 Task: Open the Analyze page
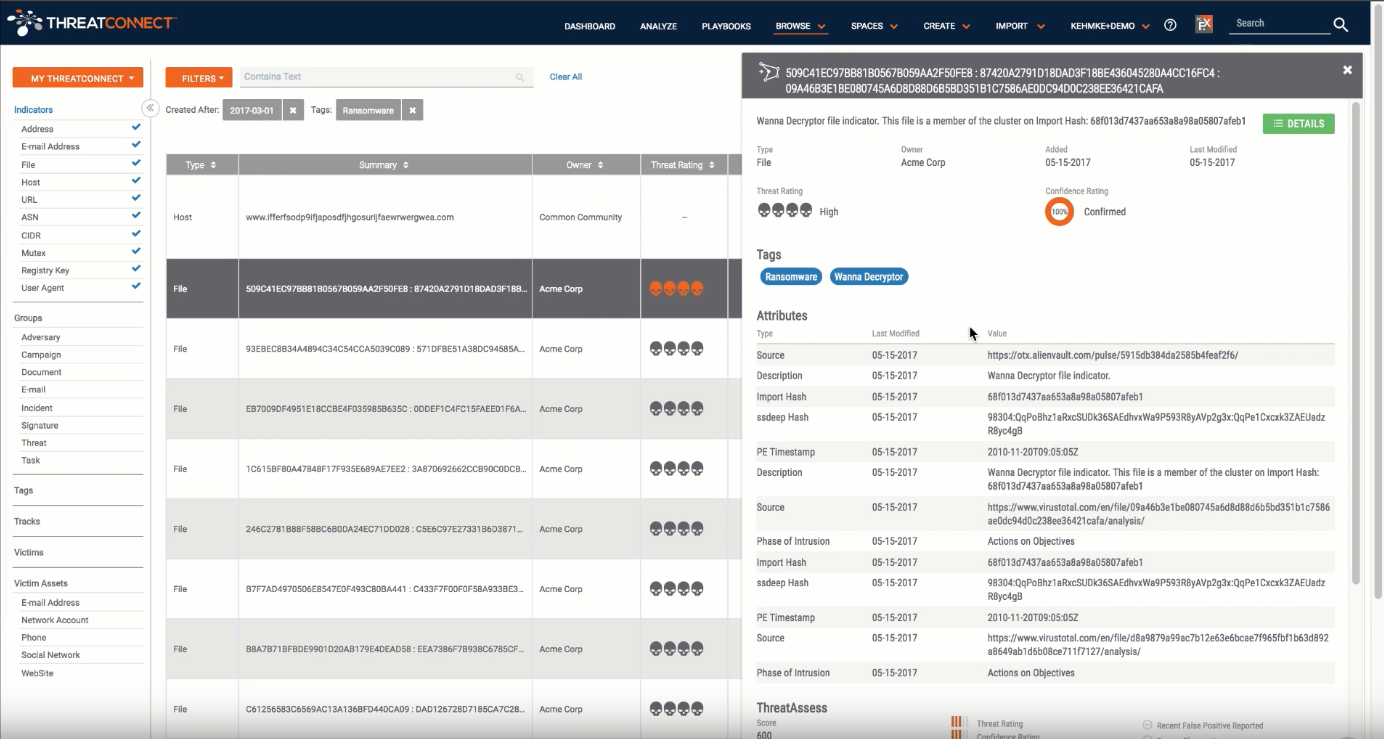[x=658, y=26]
